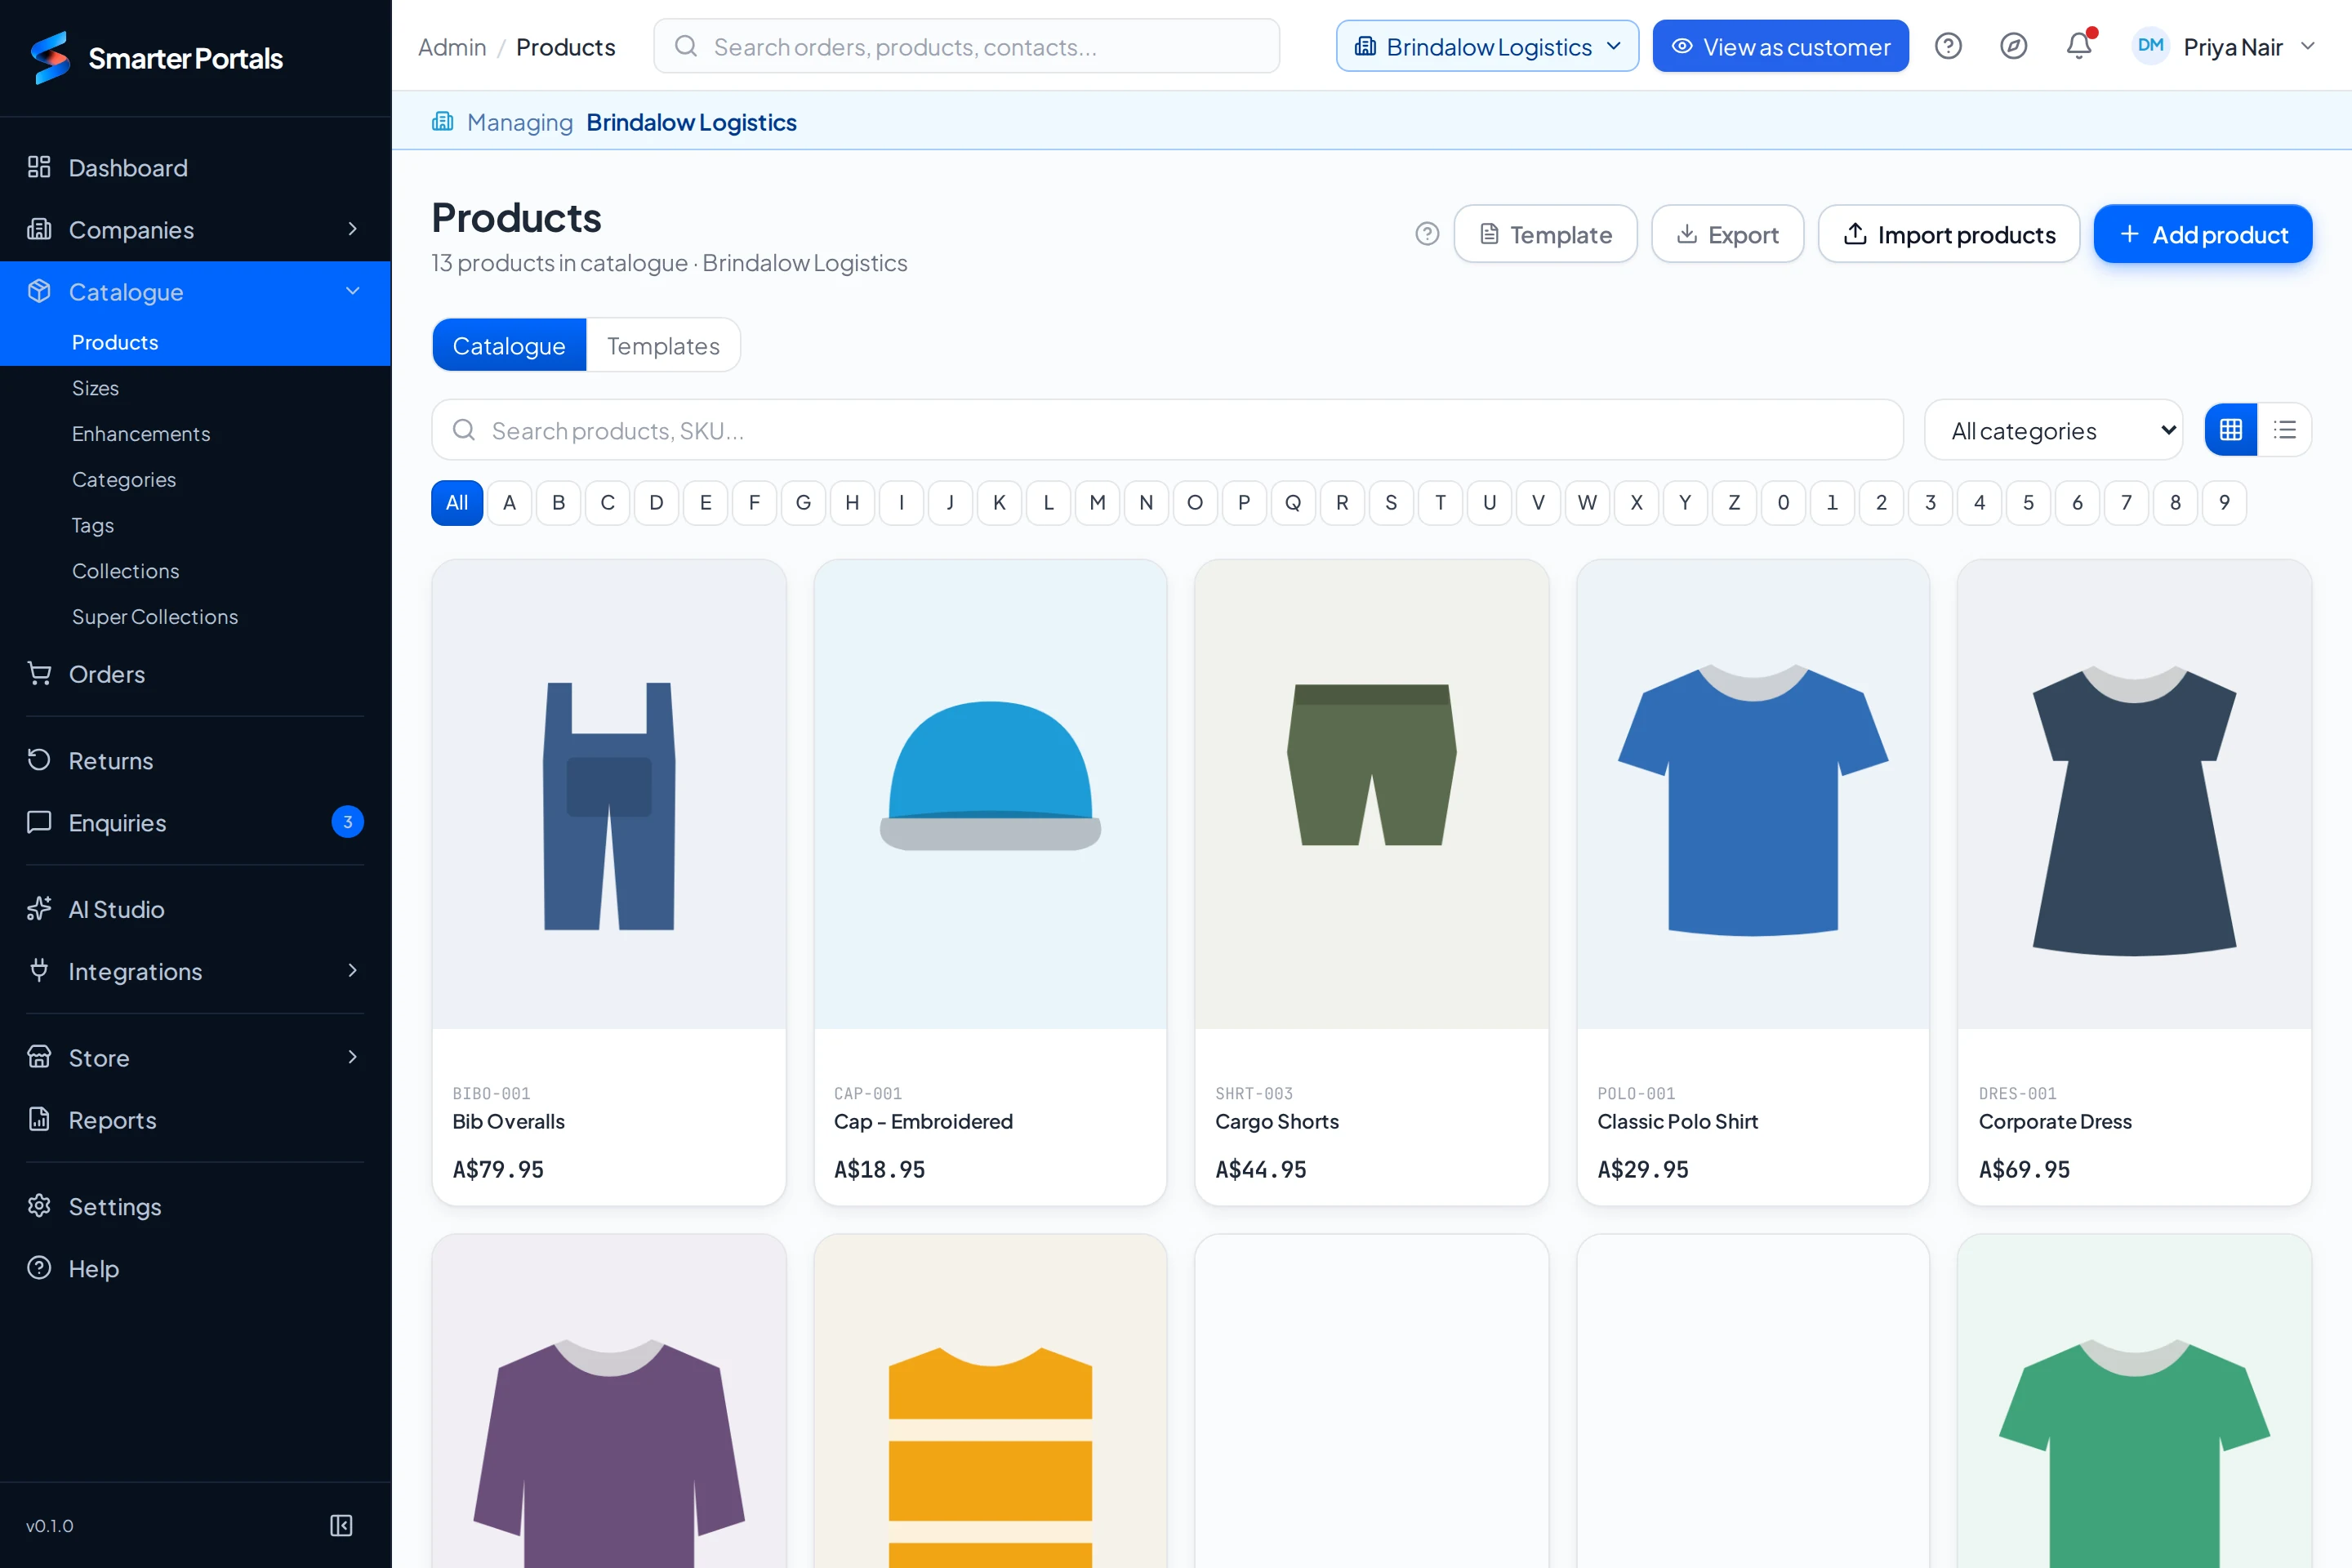Click the Export button

[1727, 234]
